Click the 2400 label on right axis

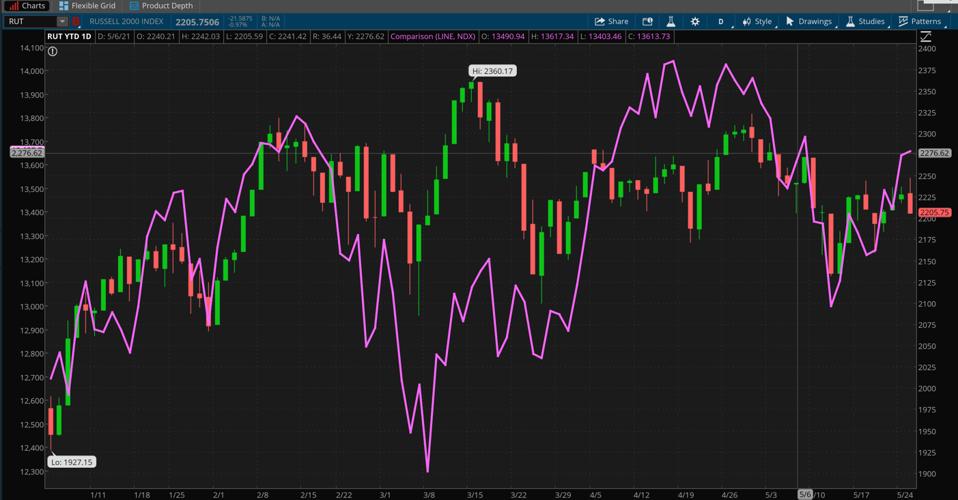(927, 49)
